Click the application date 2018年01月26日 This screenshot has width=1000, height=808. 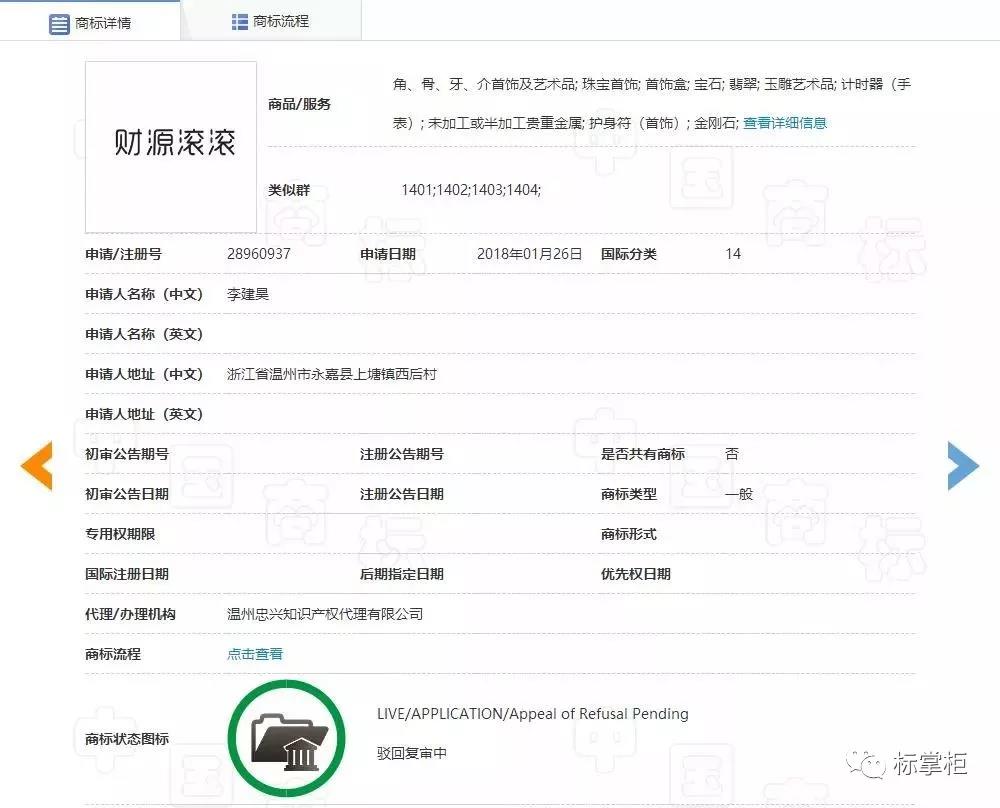point(529,253)
